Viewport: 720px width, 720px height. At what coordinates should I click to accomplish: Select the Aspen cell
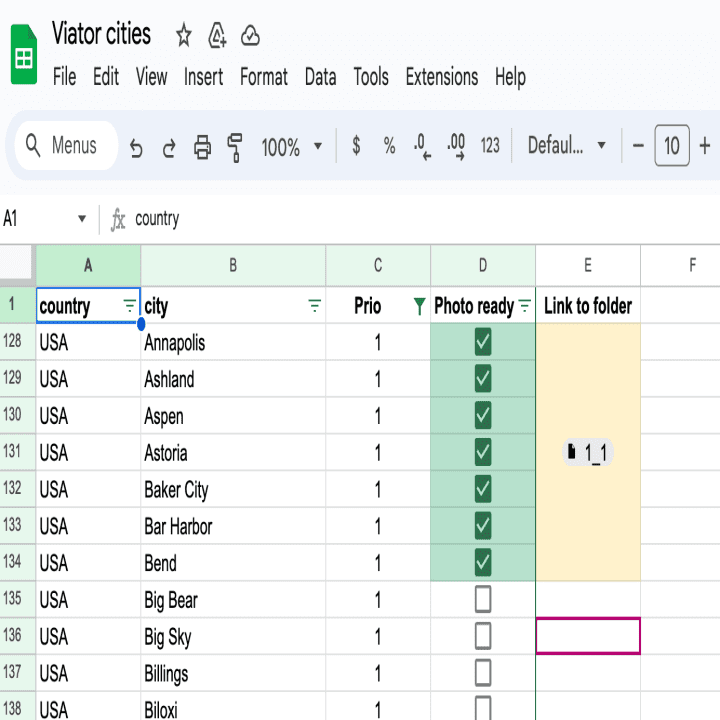point(233,416)
